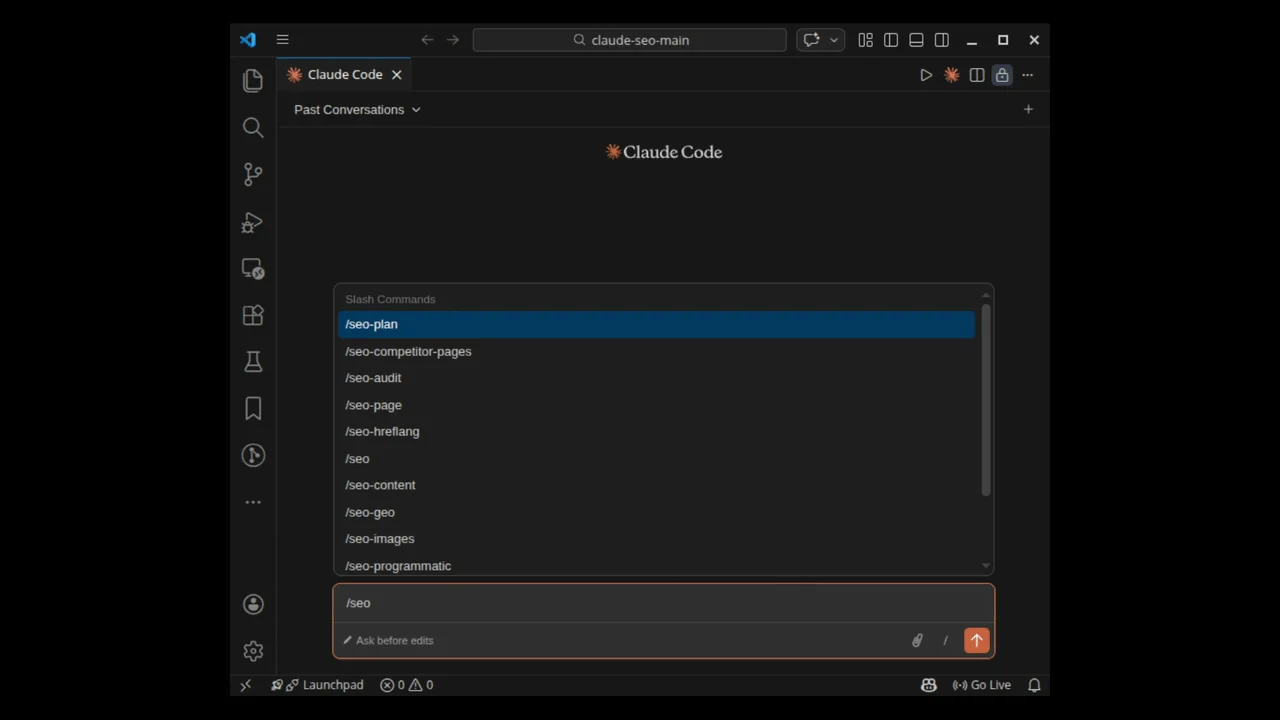Expand the Past Conversations dropdown

click(357, 110)
